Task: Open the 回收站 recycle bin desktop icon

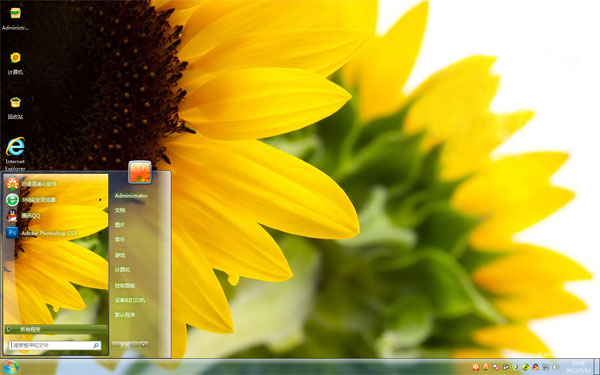Action: pos(15,108)
